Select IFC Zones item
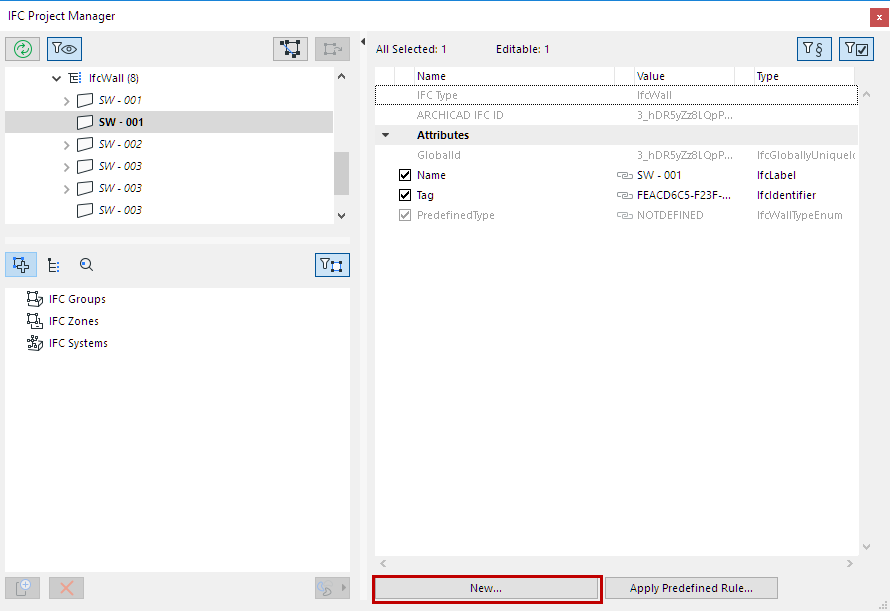 (73, 321)
